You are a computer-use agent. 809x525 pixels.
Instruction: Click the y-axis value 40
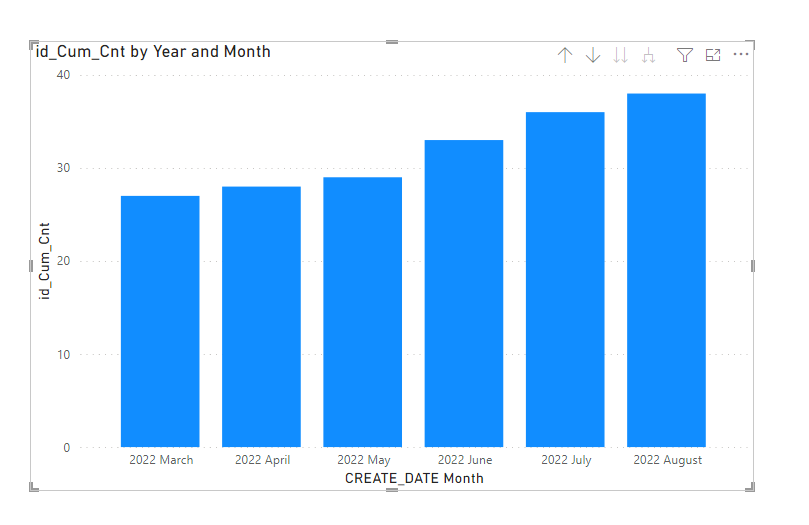pos(63,75)
